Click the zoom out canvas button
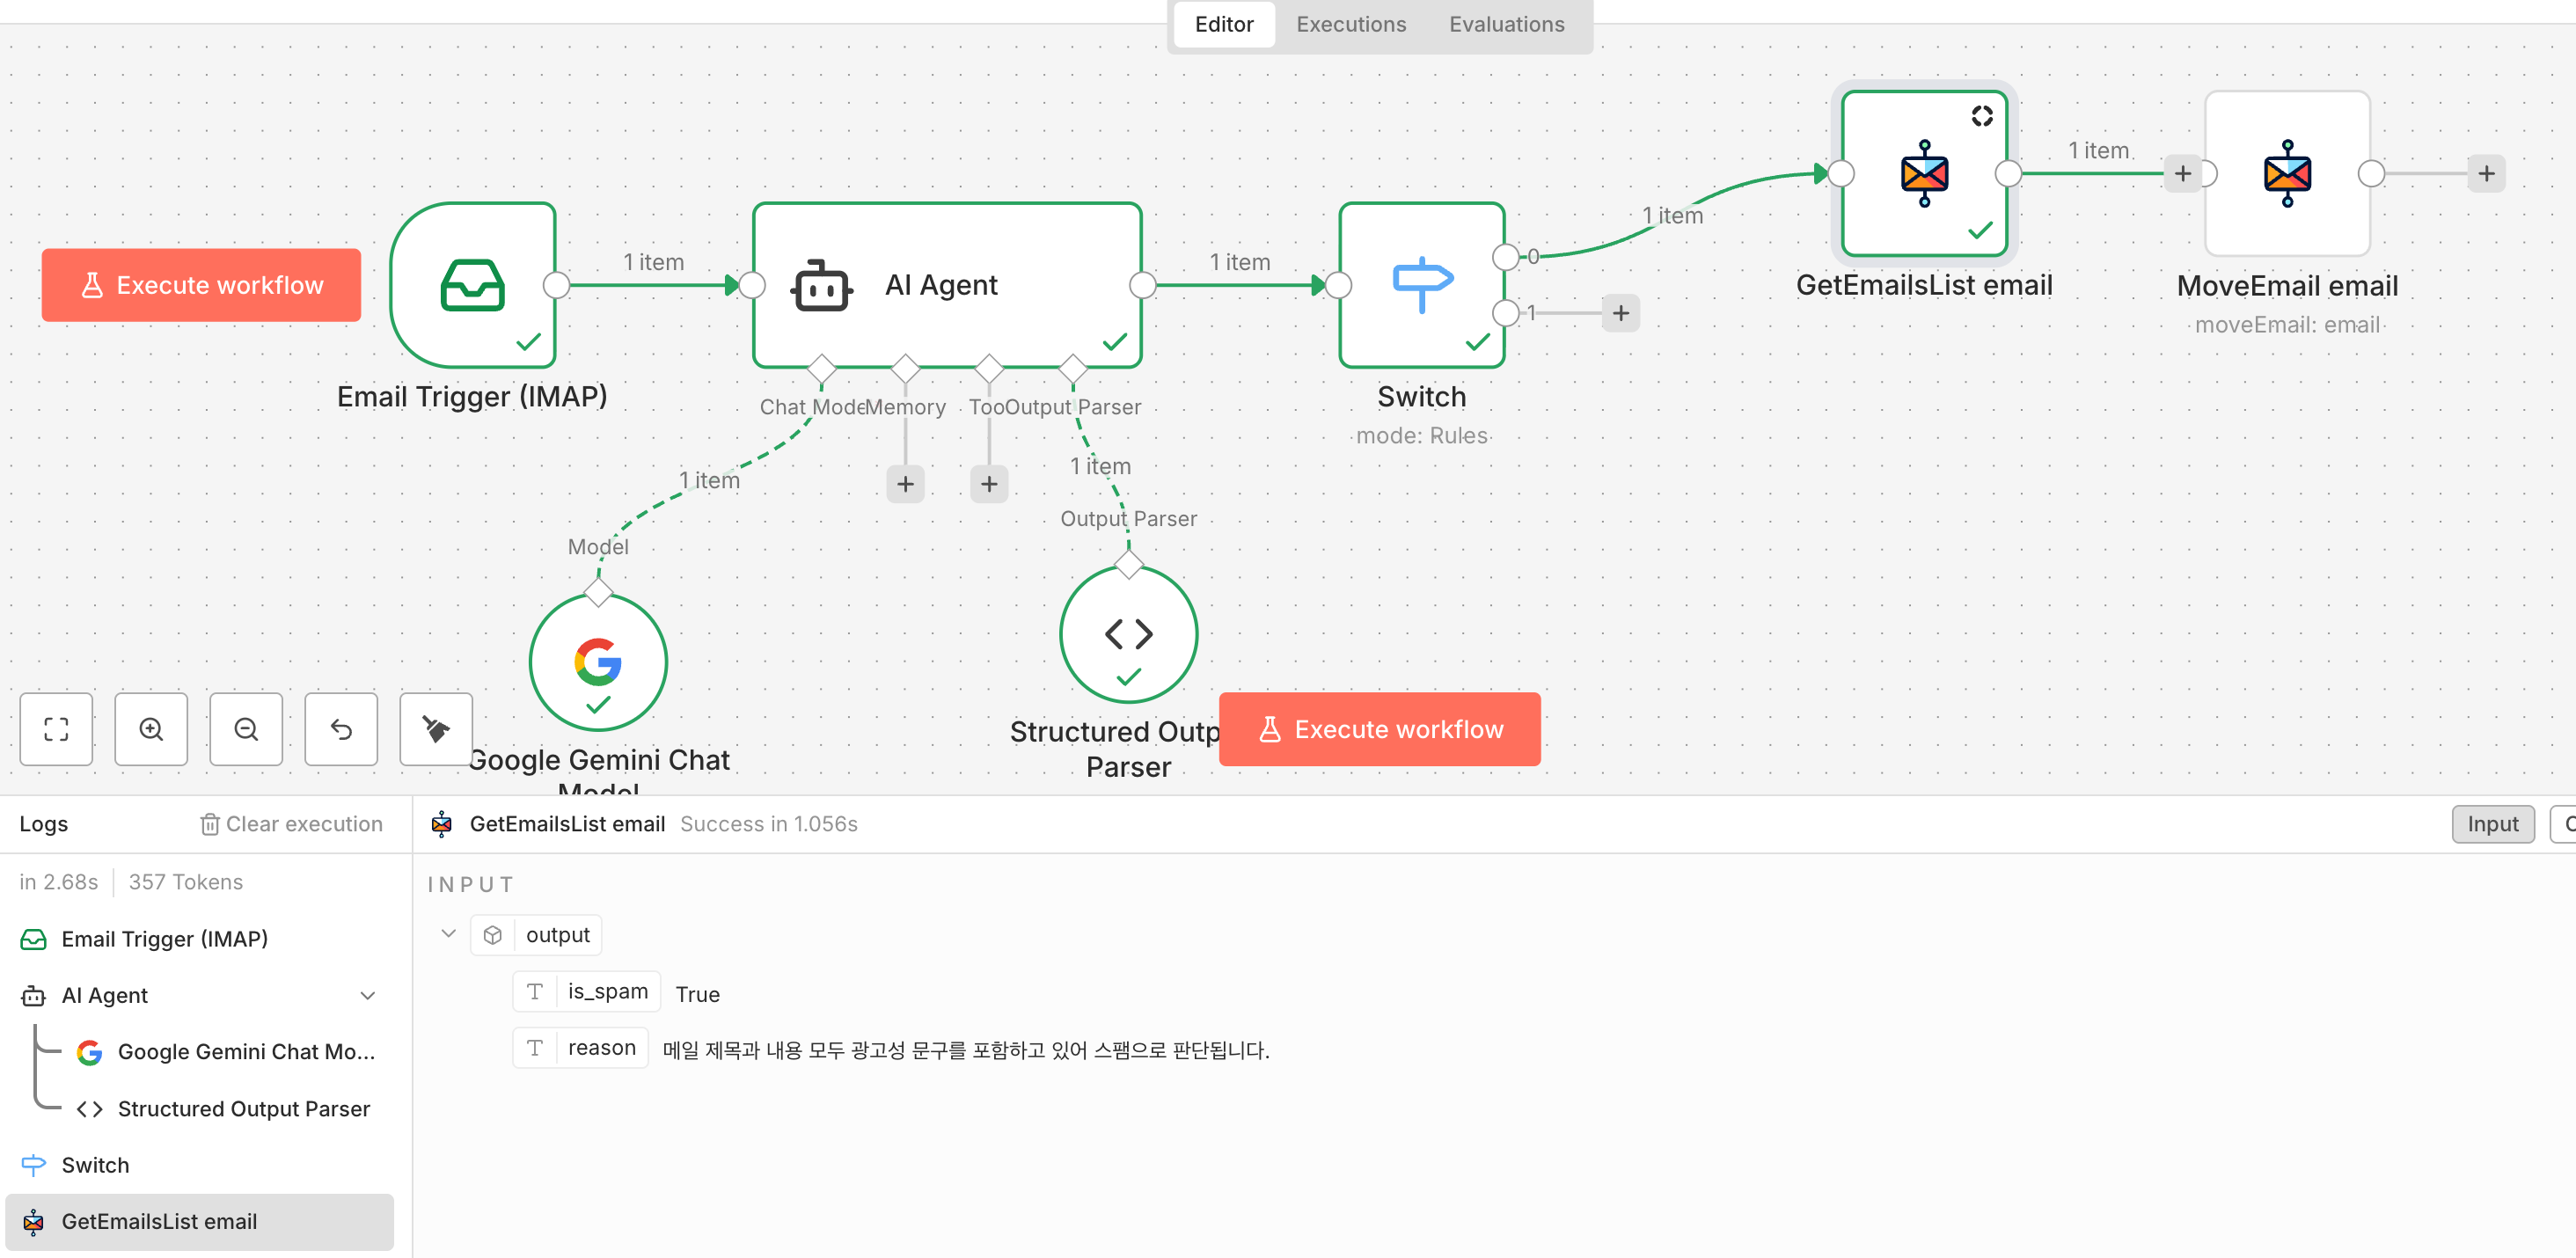This screenshot has width=2576, height=1258. 246,729
